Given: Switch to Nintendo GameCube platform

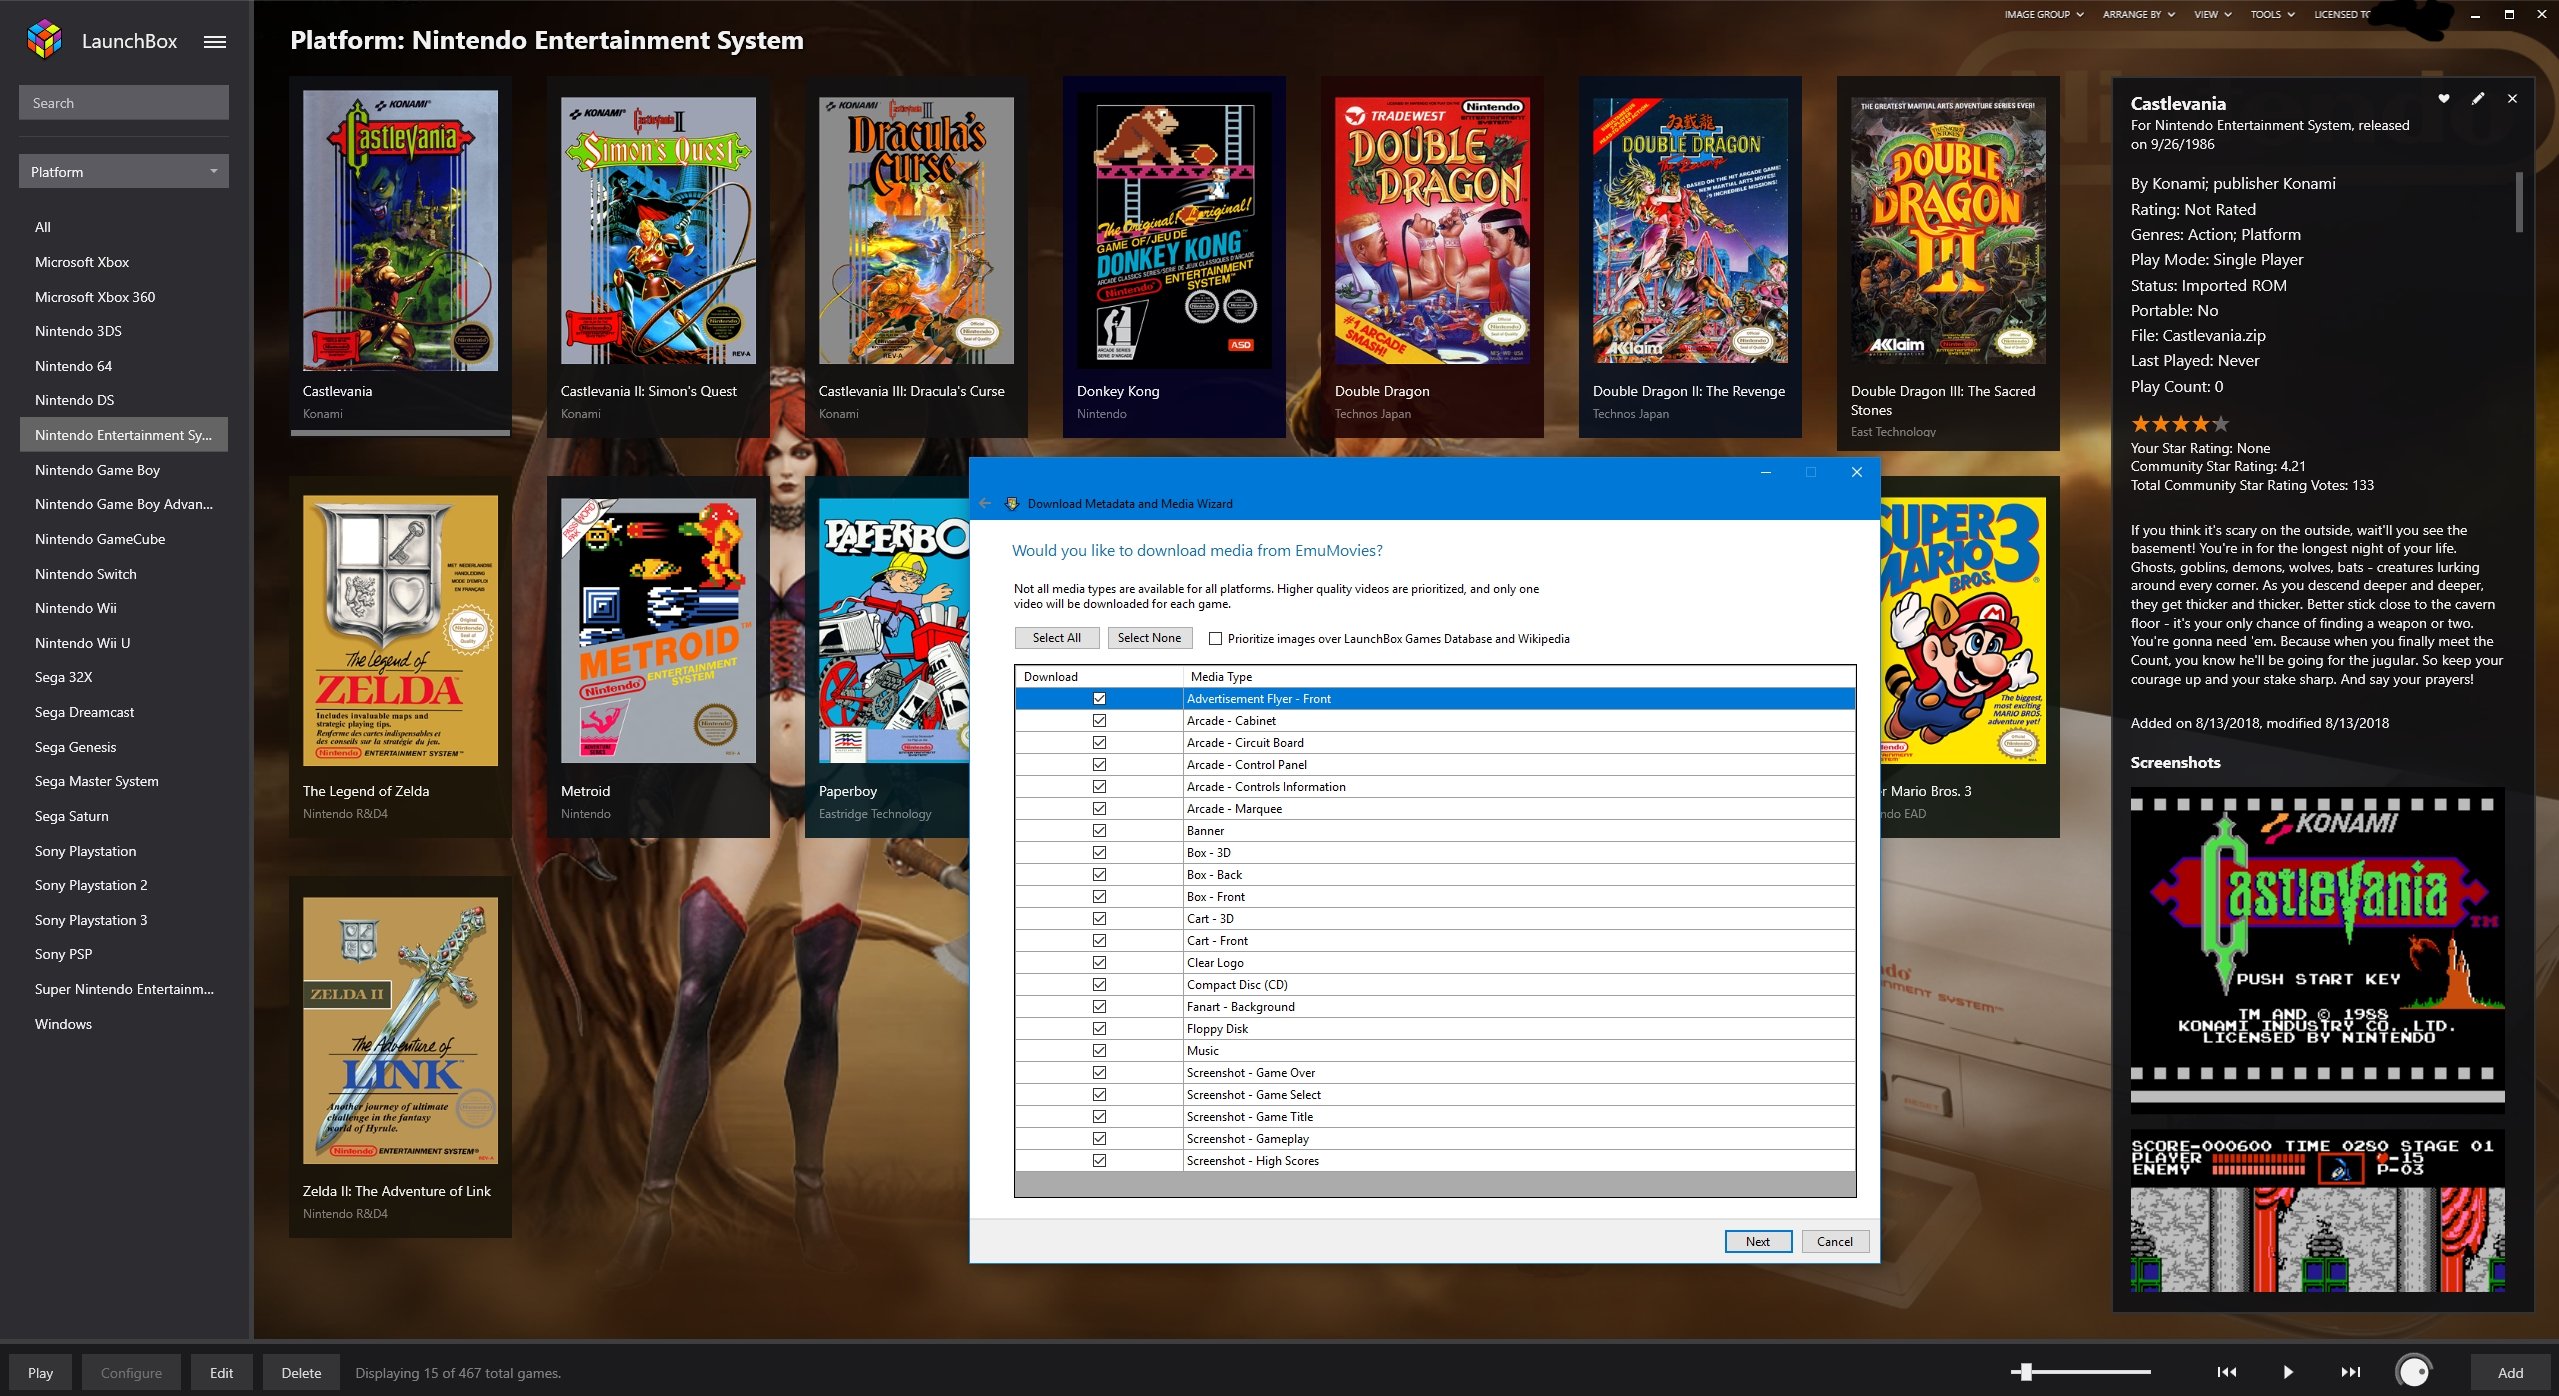Looking at the screenshot, I should pyautogui.click(x=123, y=539).
